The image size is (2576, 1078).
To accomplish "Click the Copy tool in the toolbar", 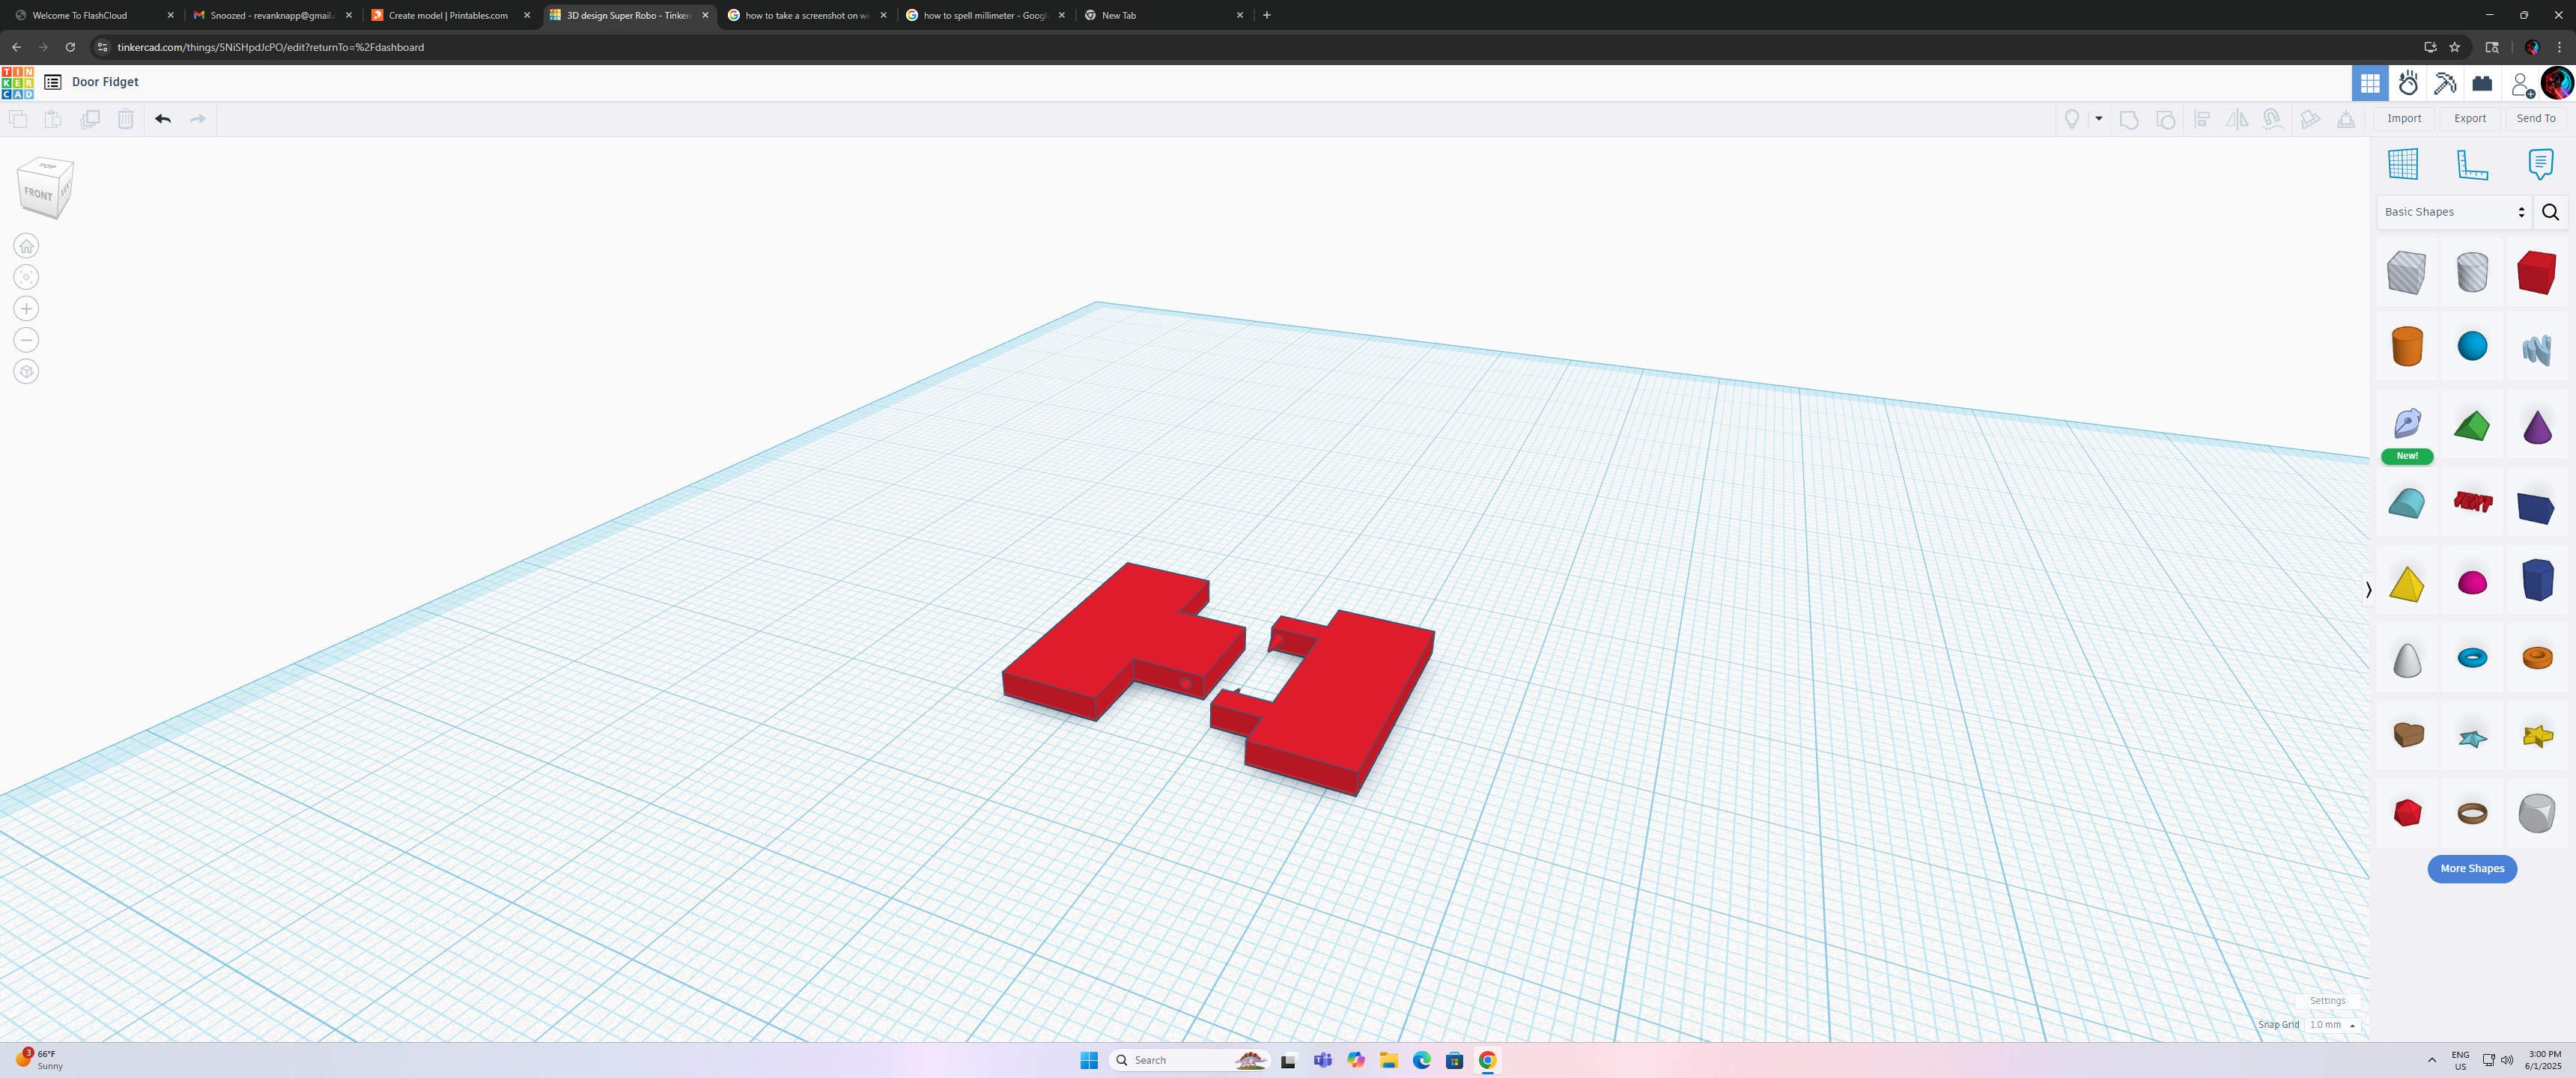I will coord(18,119).
